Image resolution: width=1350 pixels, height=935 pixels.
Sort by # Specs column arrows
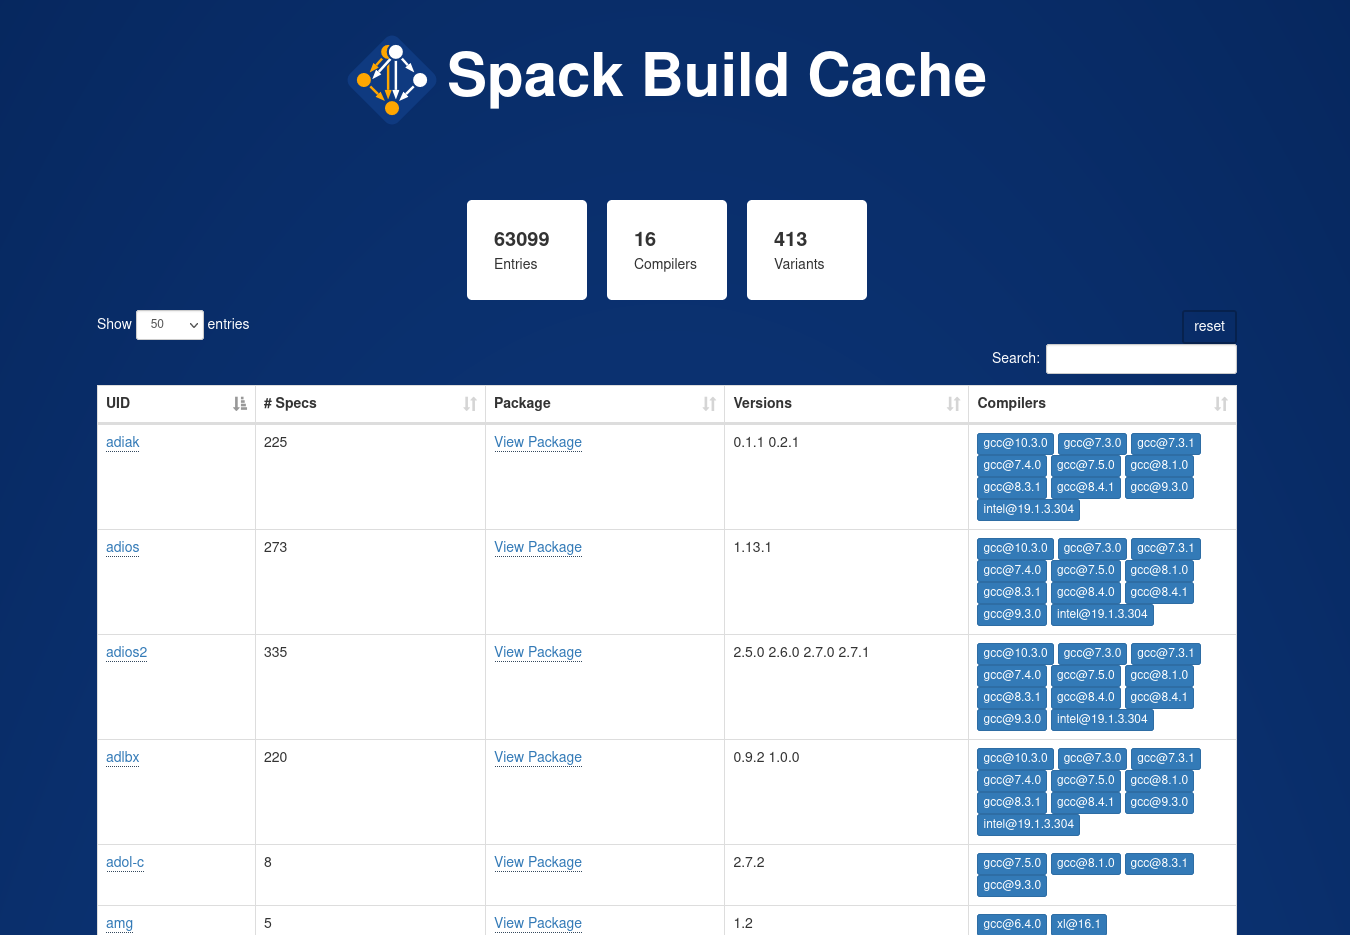(x=470, y=404)
